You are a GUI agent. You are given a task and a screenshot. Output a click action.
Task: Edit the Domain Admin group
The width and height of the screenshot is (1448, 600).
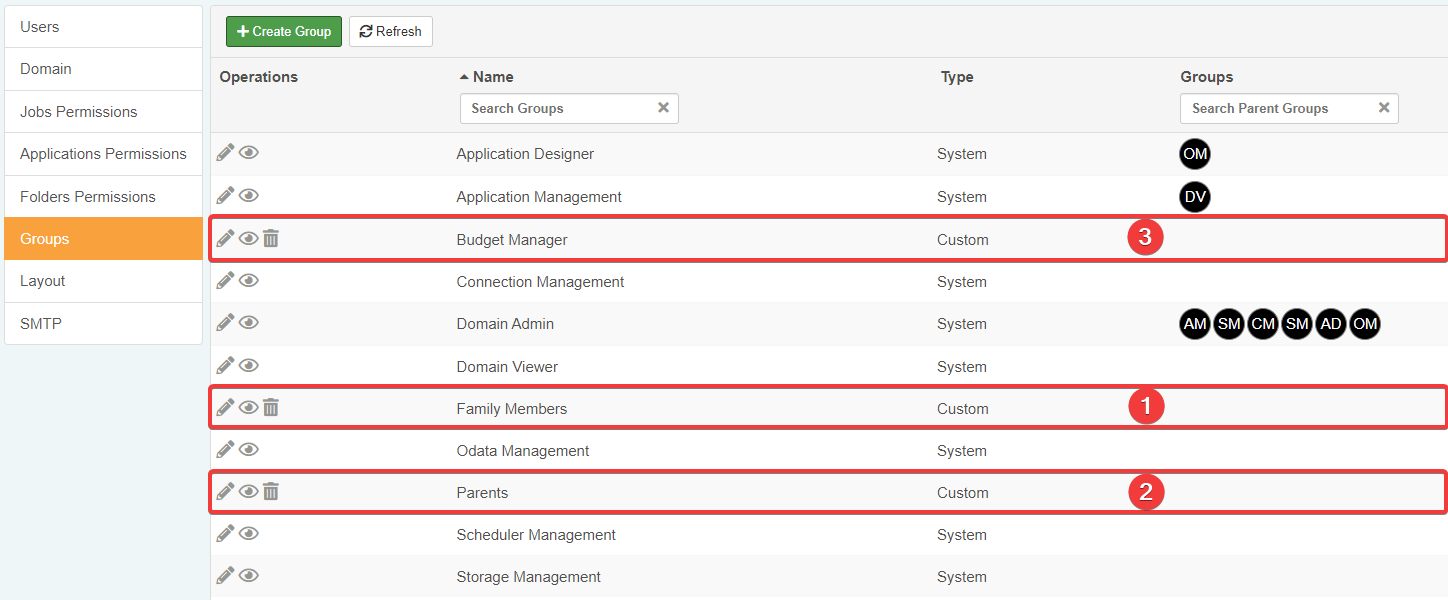226,322
